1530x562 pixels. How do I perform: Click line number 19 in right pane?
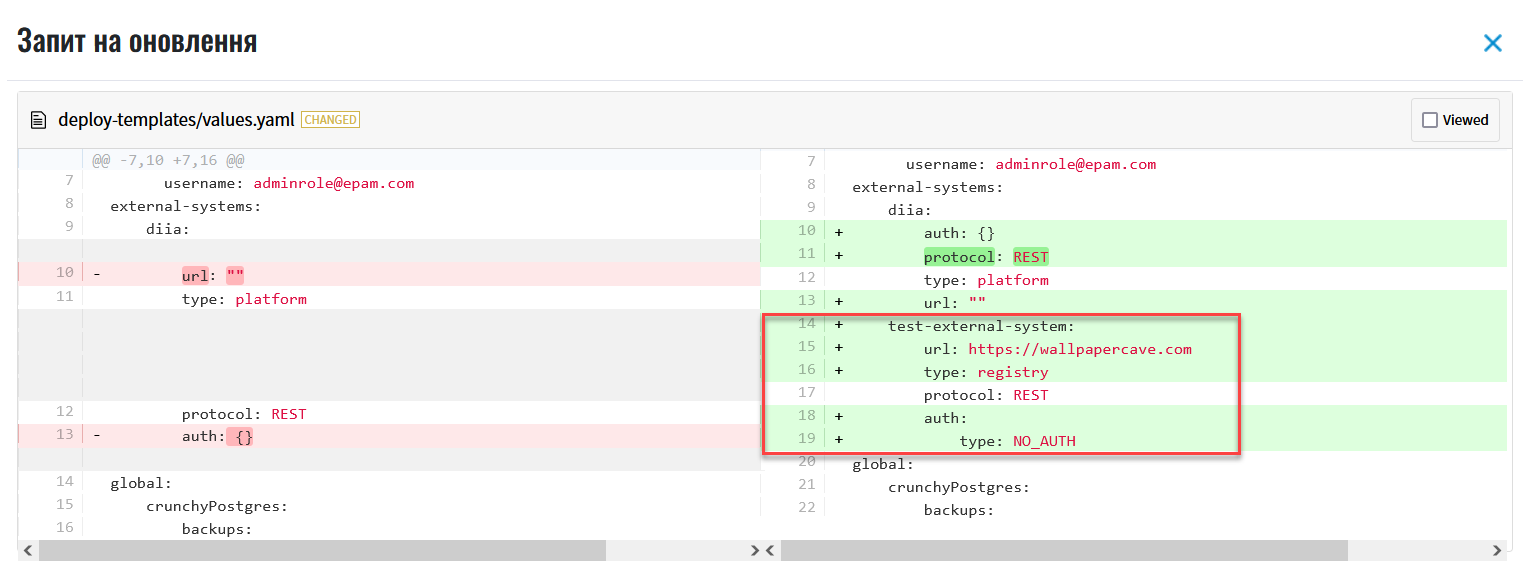(x=806, y=438)
